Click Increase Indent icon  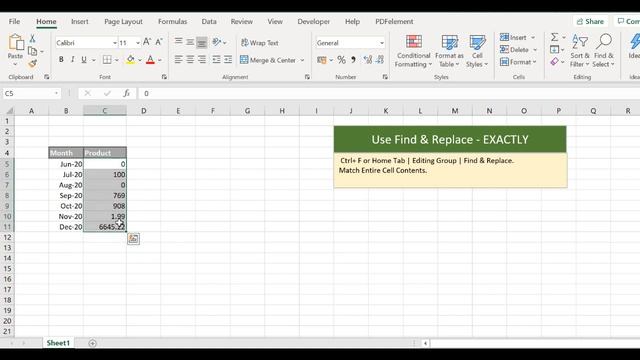pos(228,60)
